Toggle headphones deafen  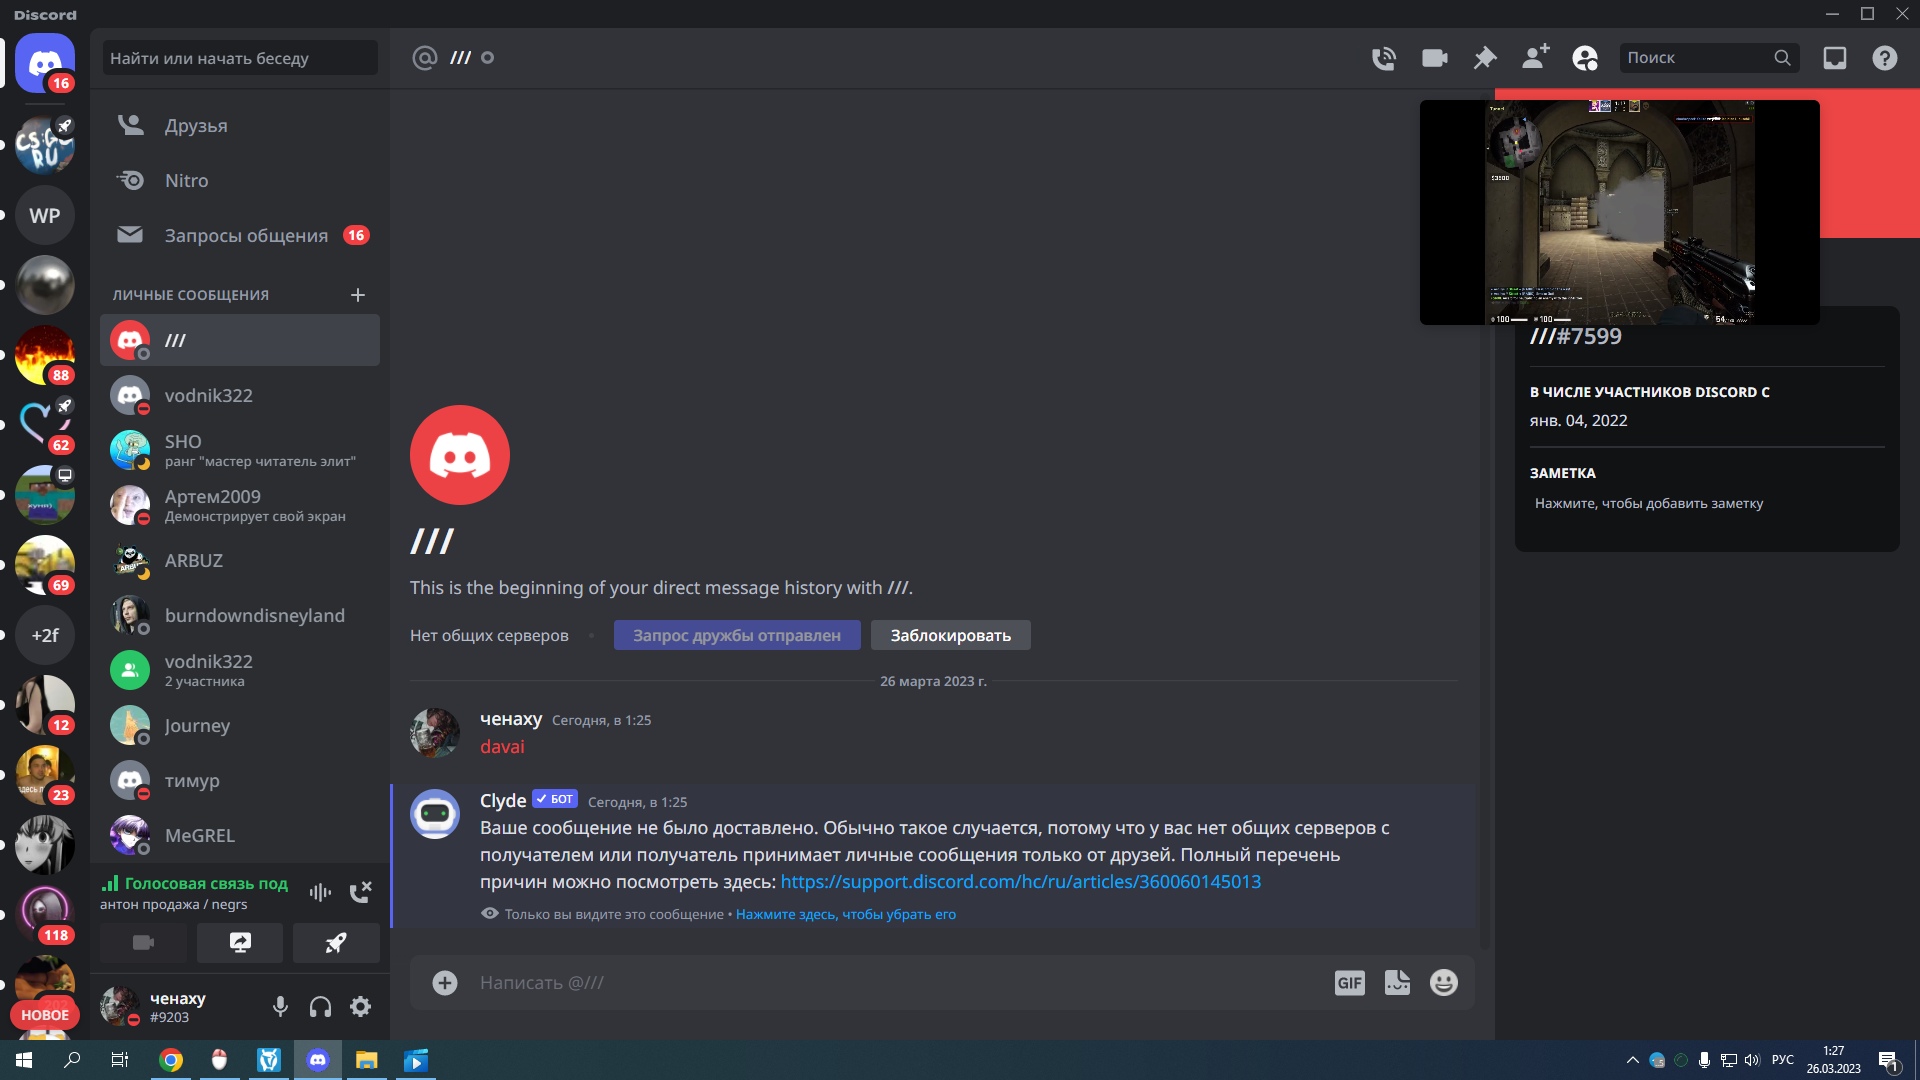click(320, 1007)
